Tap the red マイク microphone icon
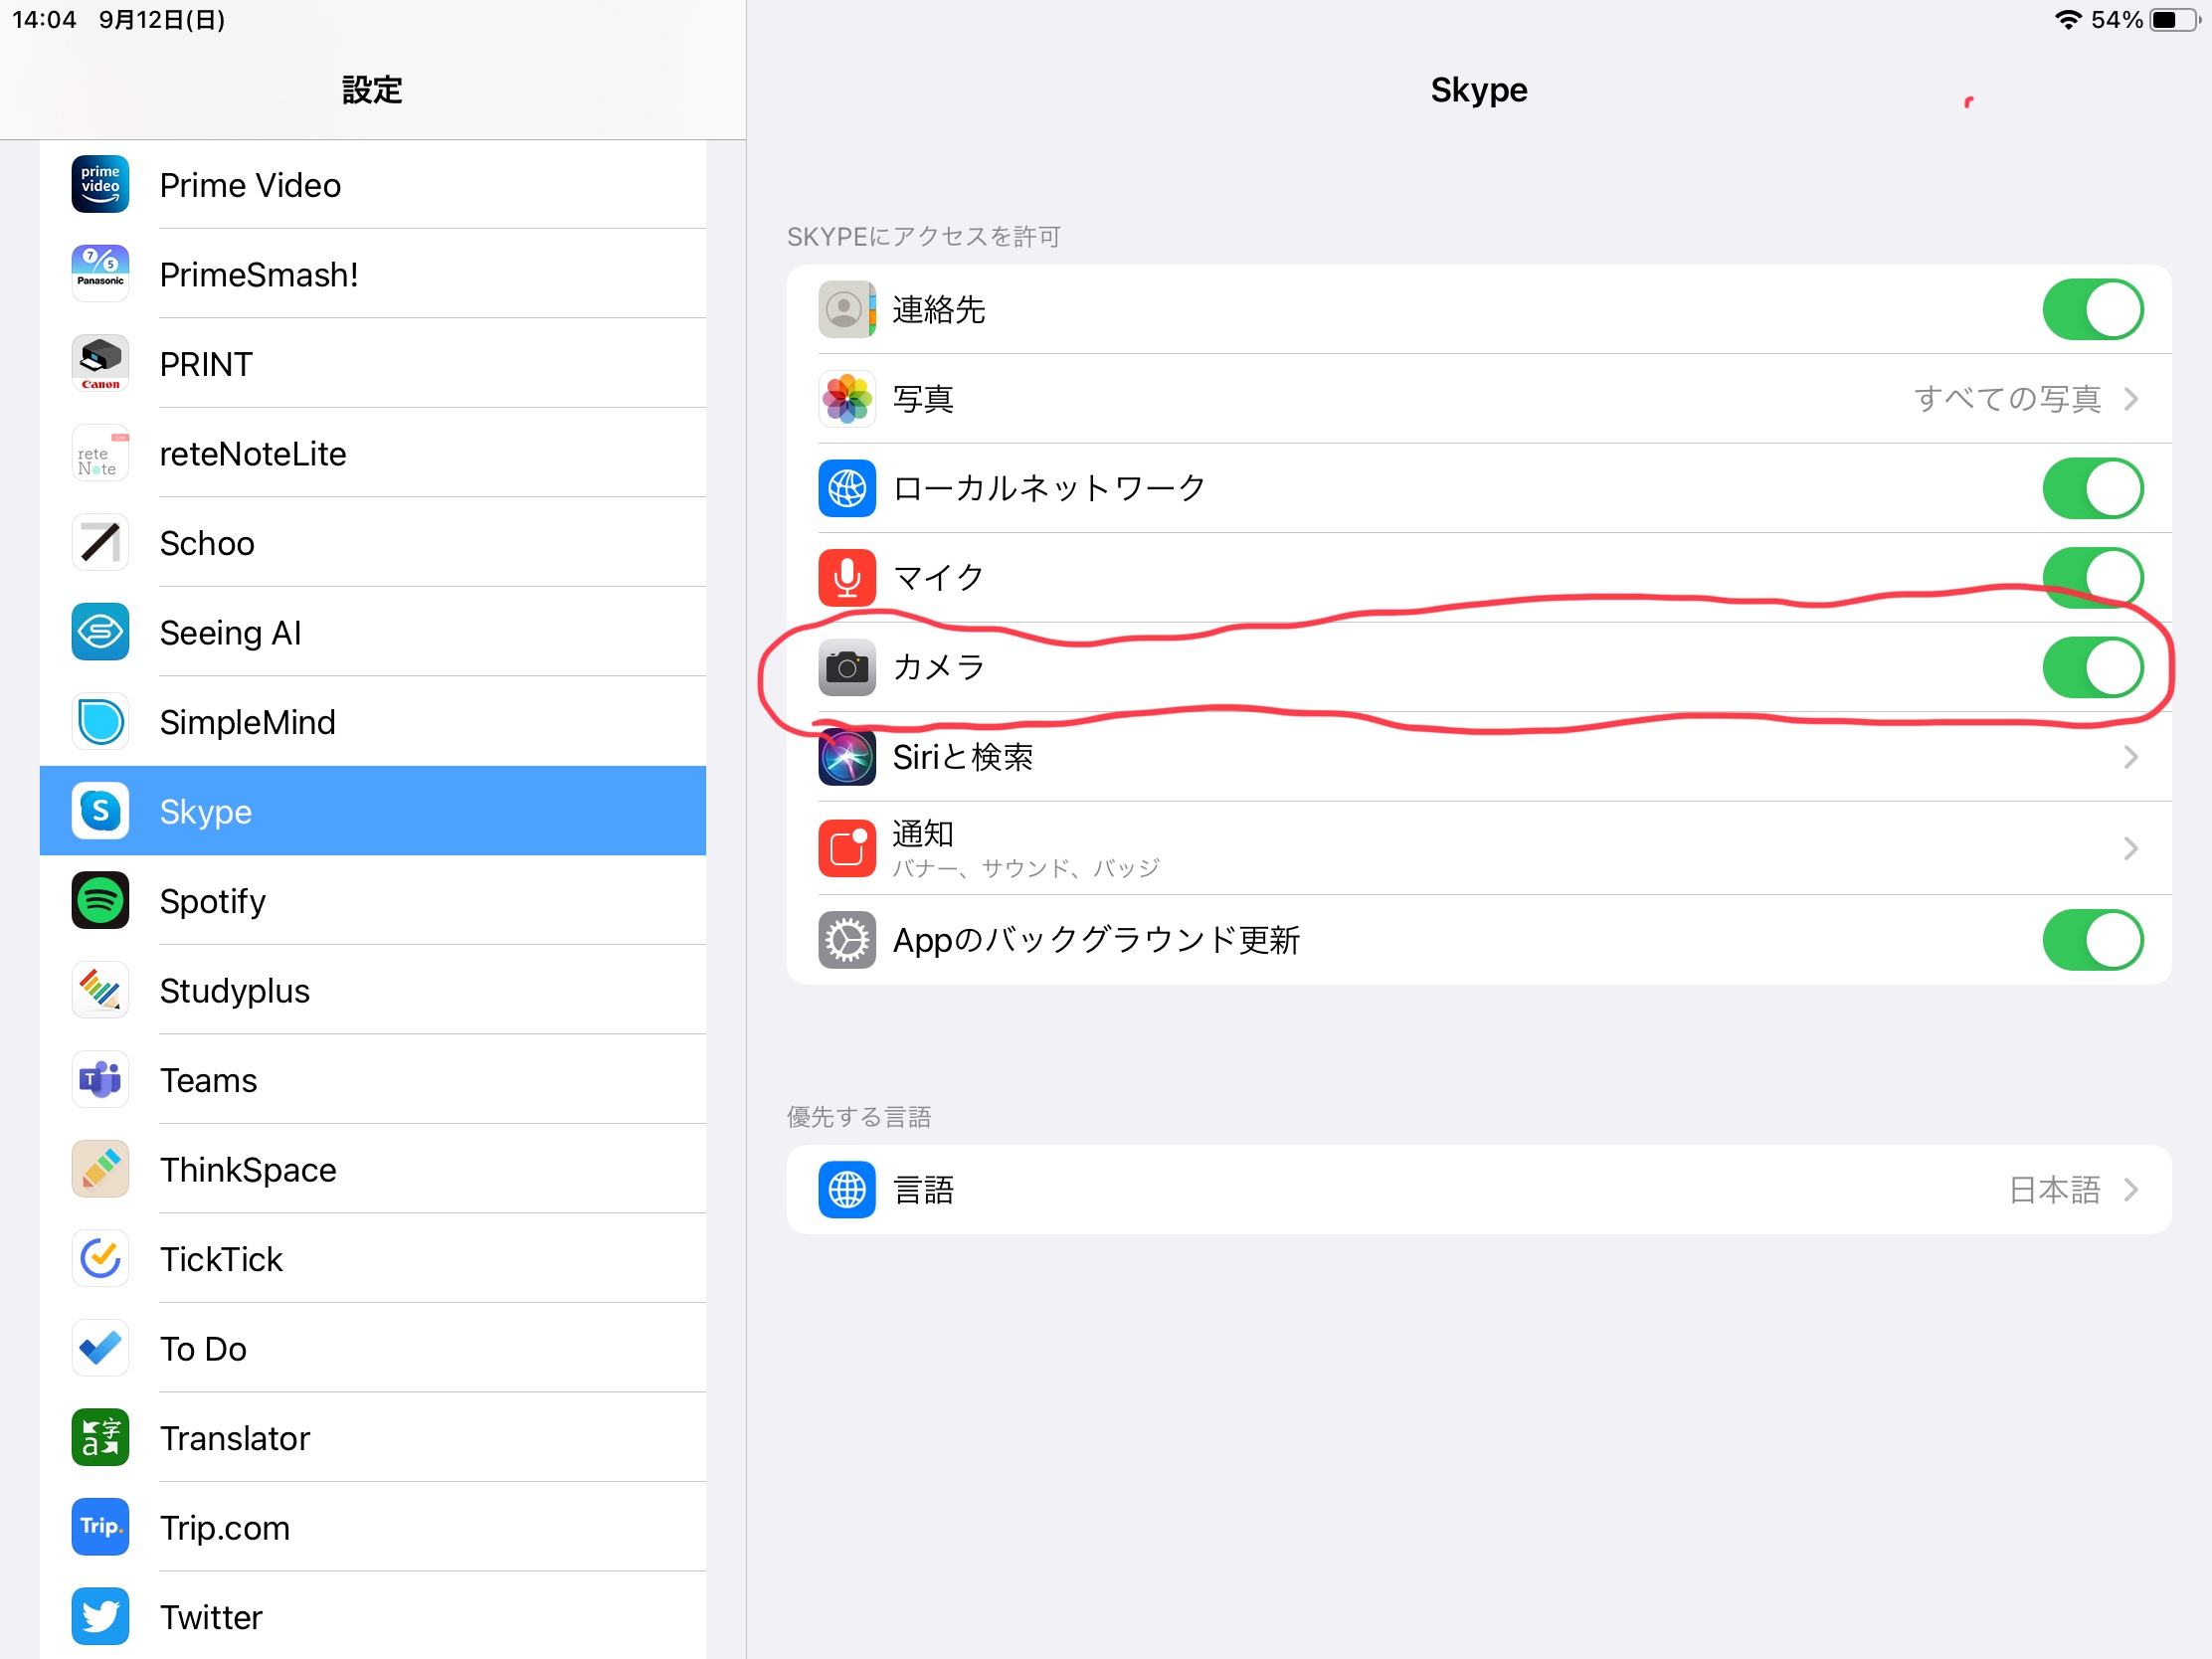The image size is (2212, 1659). [847, 577]
